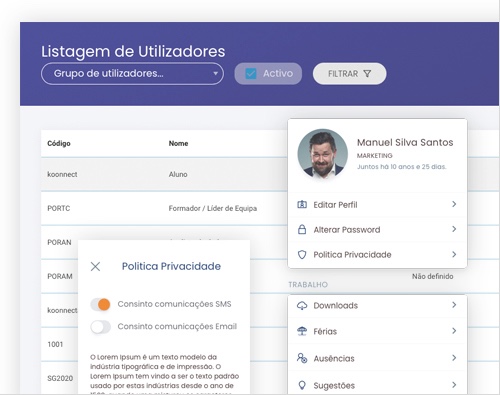Image resolution: width=500 pixels, height=395 pixels.
Task: Click the Alterar Password lock icon
Action: point(302,230)
